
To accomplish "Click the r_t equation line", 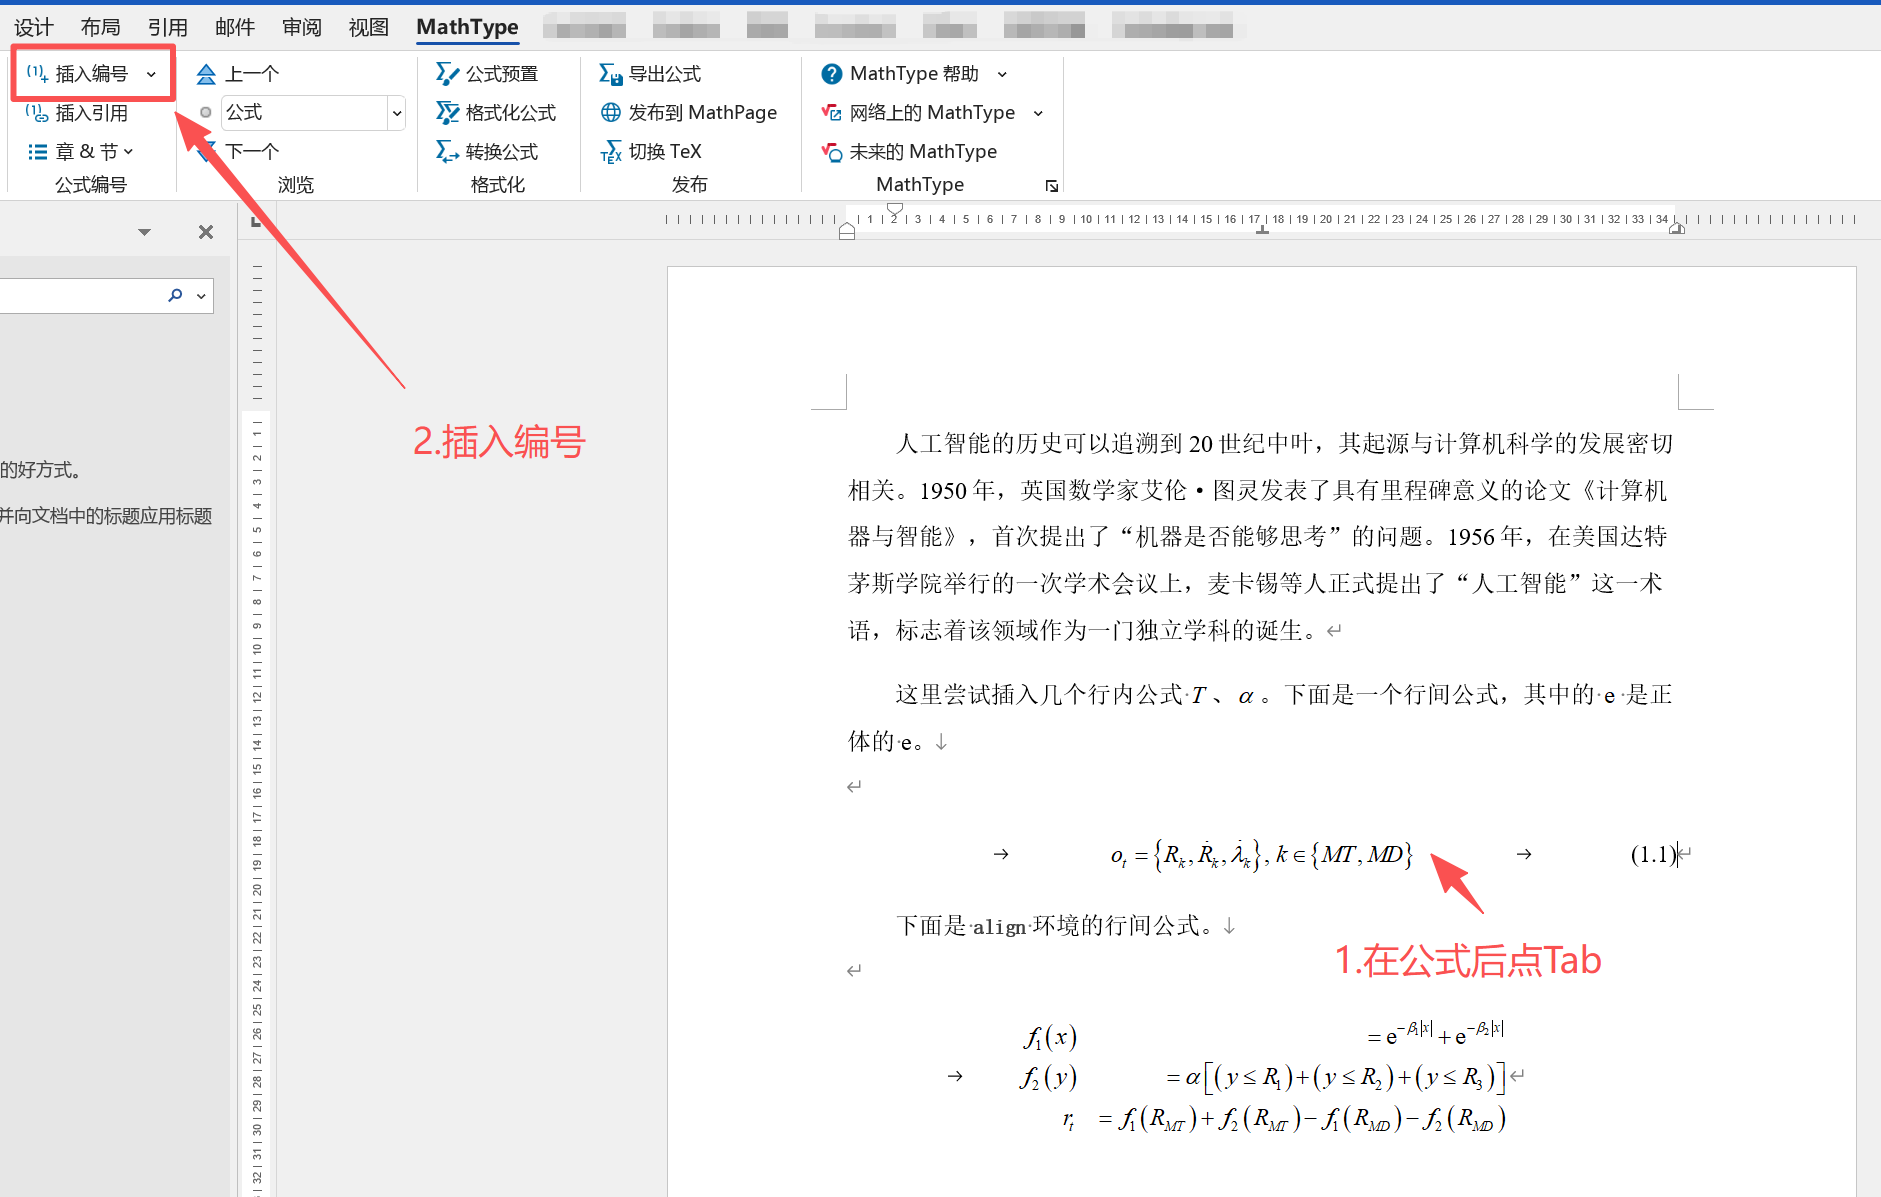I will point(1283,1119).
